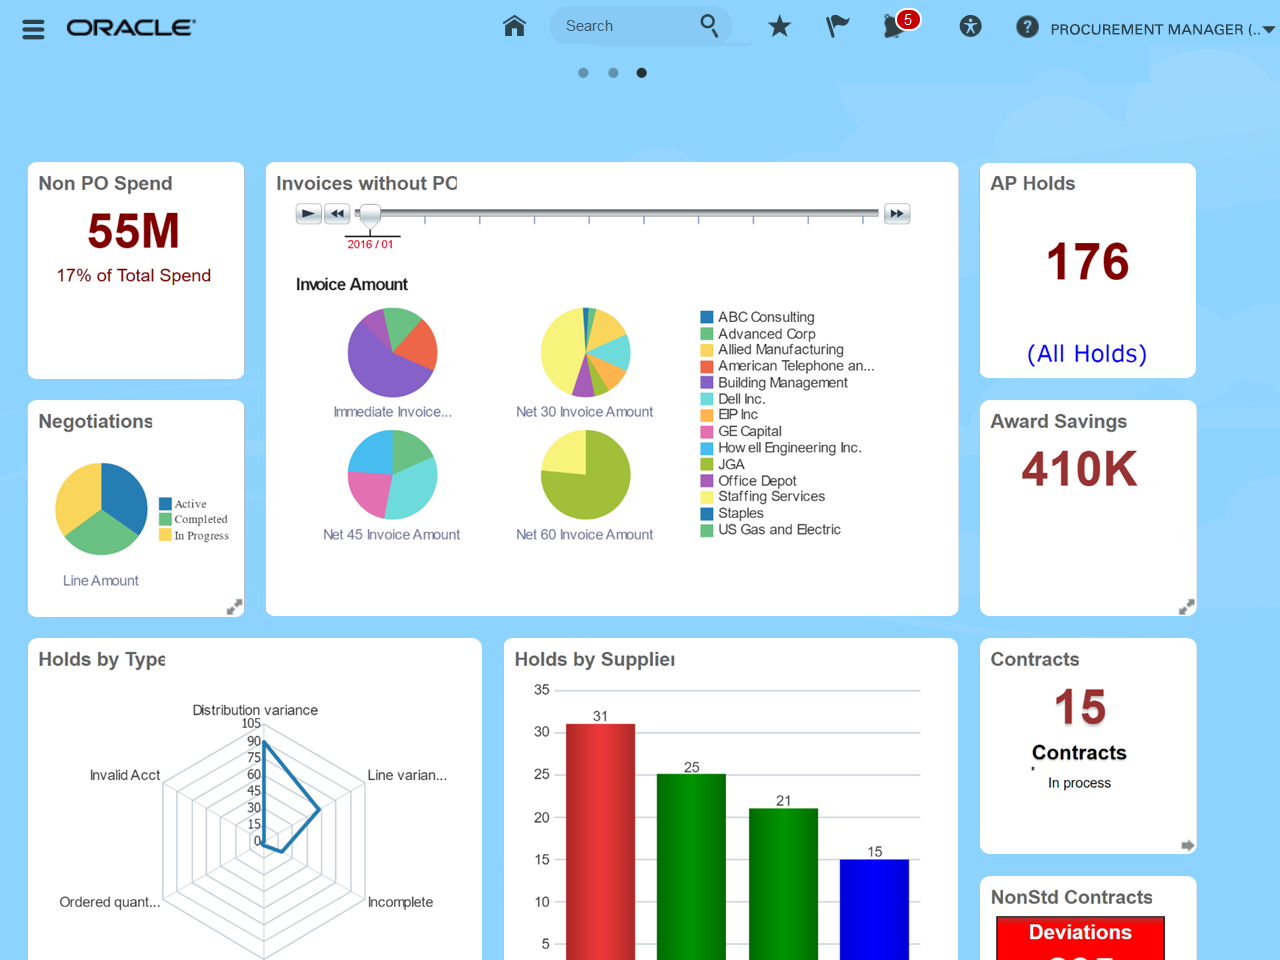Click the Holds by Supplier tile title

point(595,659)
